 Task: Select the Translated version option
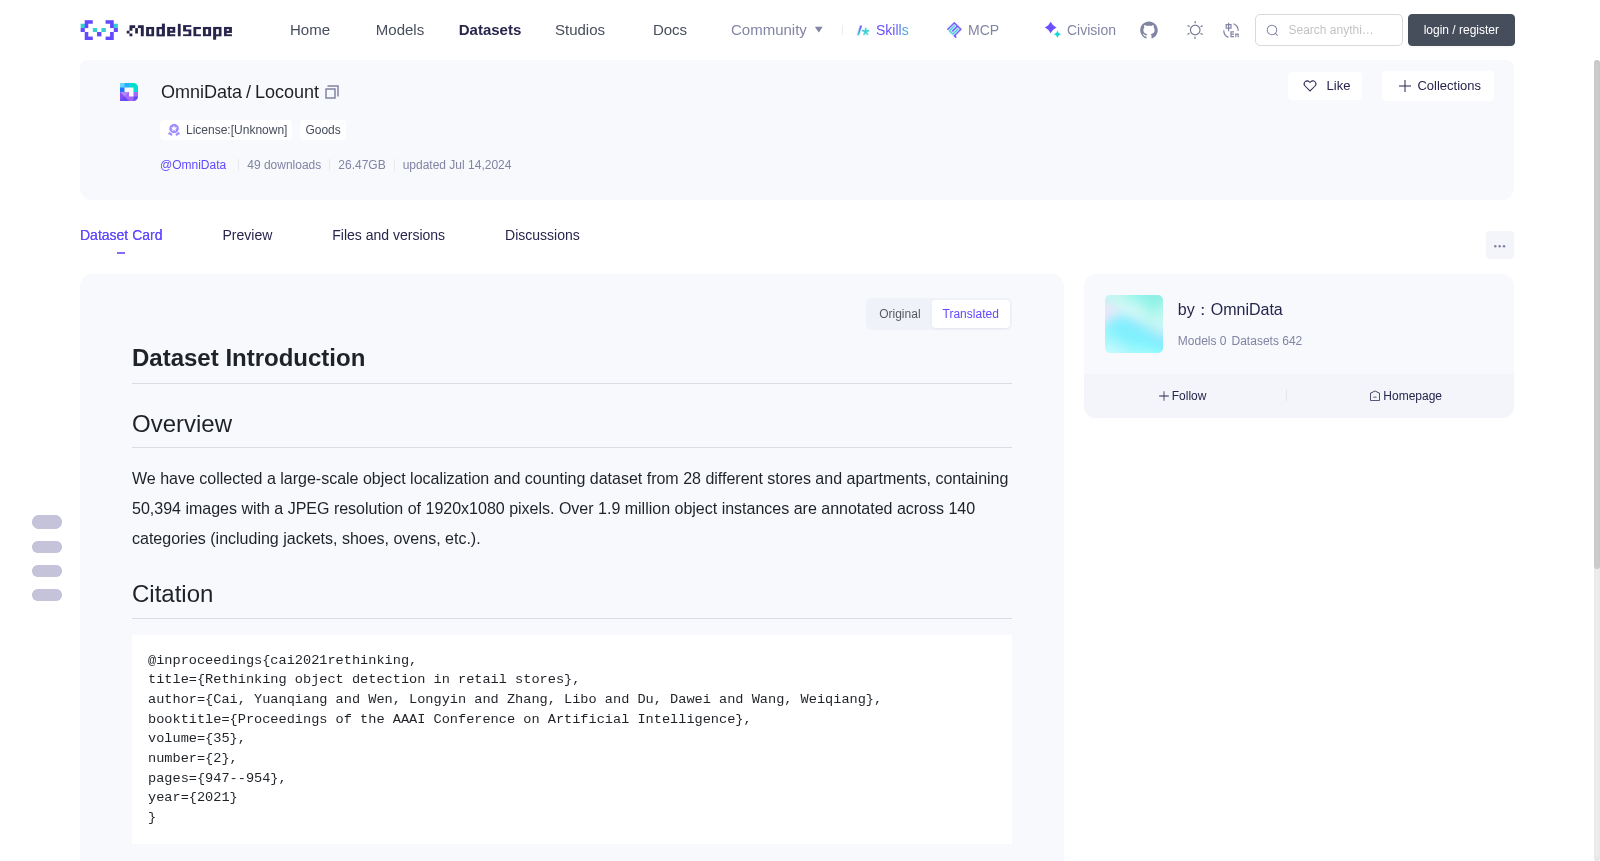(970, 314)
